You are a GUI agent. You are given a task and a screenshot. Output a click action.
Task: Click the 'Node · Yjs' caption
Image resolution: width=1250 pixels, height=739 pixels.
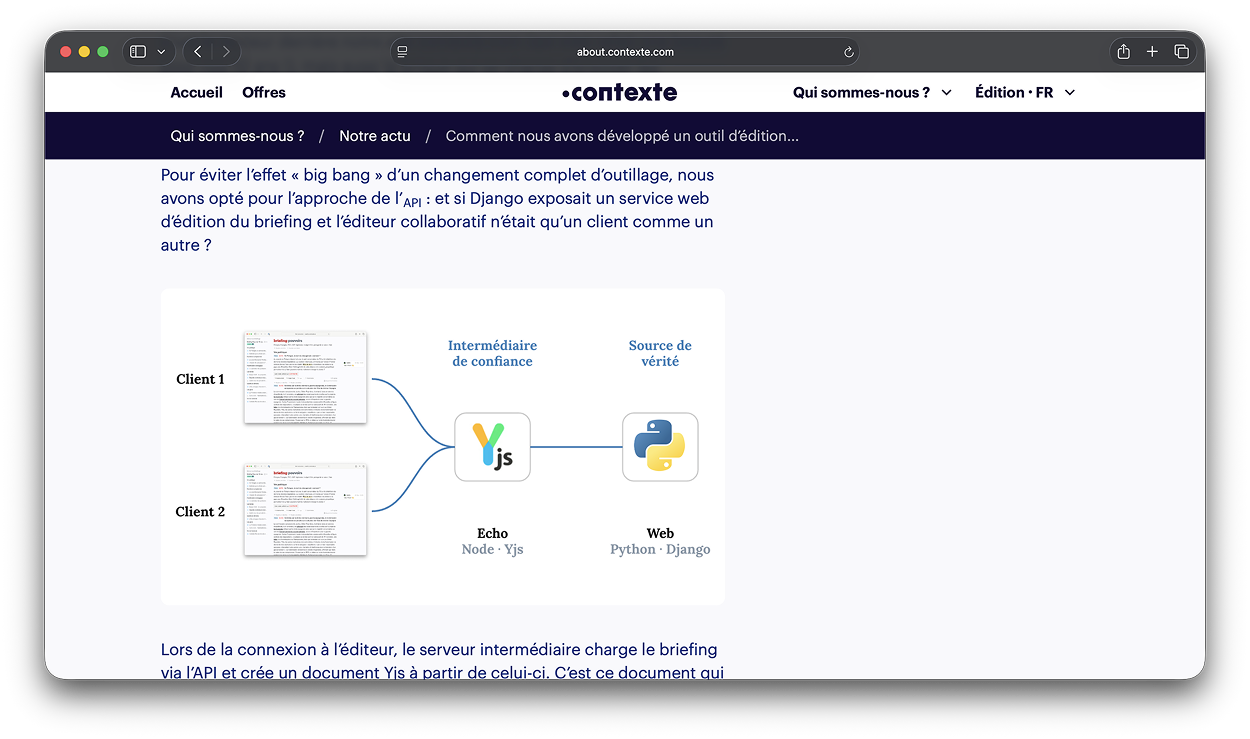coord(492,549)
